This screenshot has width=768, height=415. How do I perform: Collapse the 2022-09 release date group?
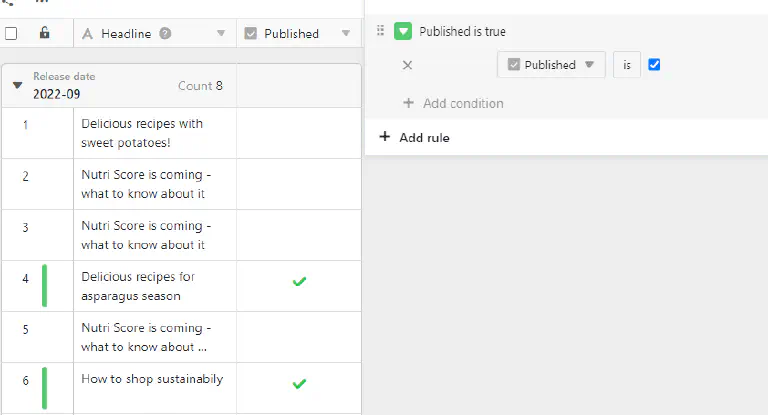17,86
